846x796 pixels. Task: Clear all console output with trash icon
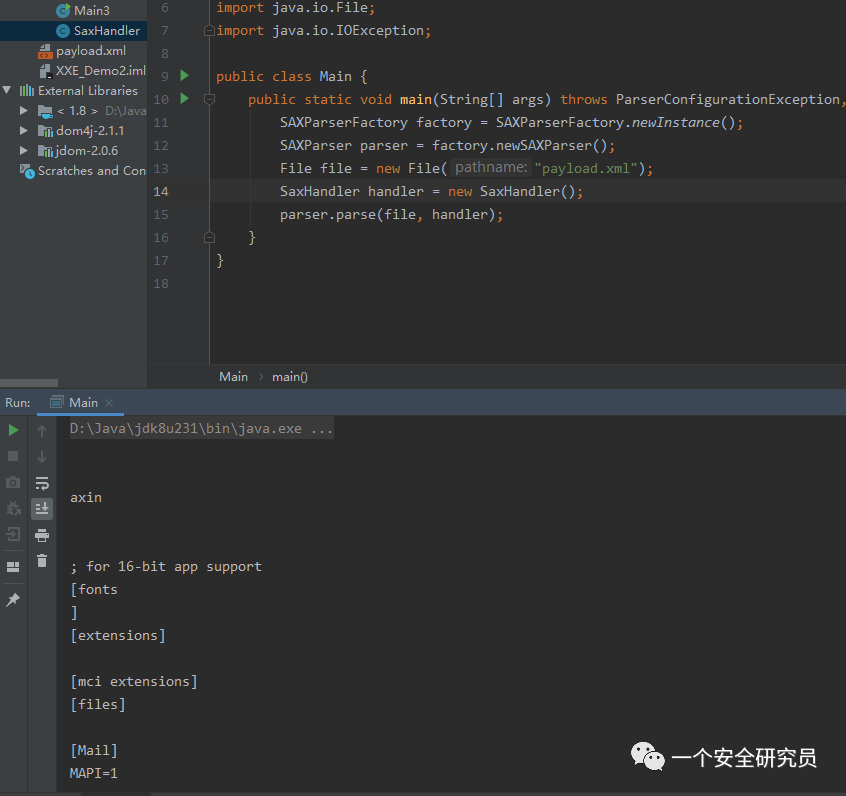coord(42,561)
